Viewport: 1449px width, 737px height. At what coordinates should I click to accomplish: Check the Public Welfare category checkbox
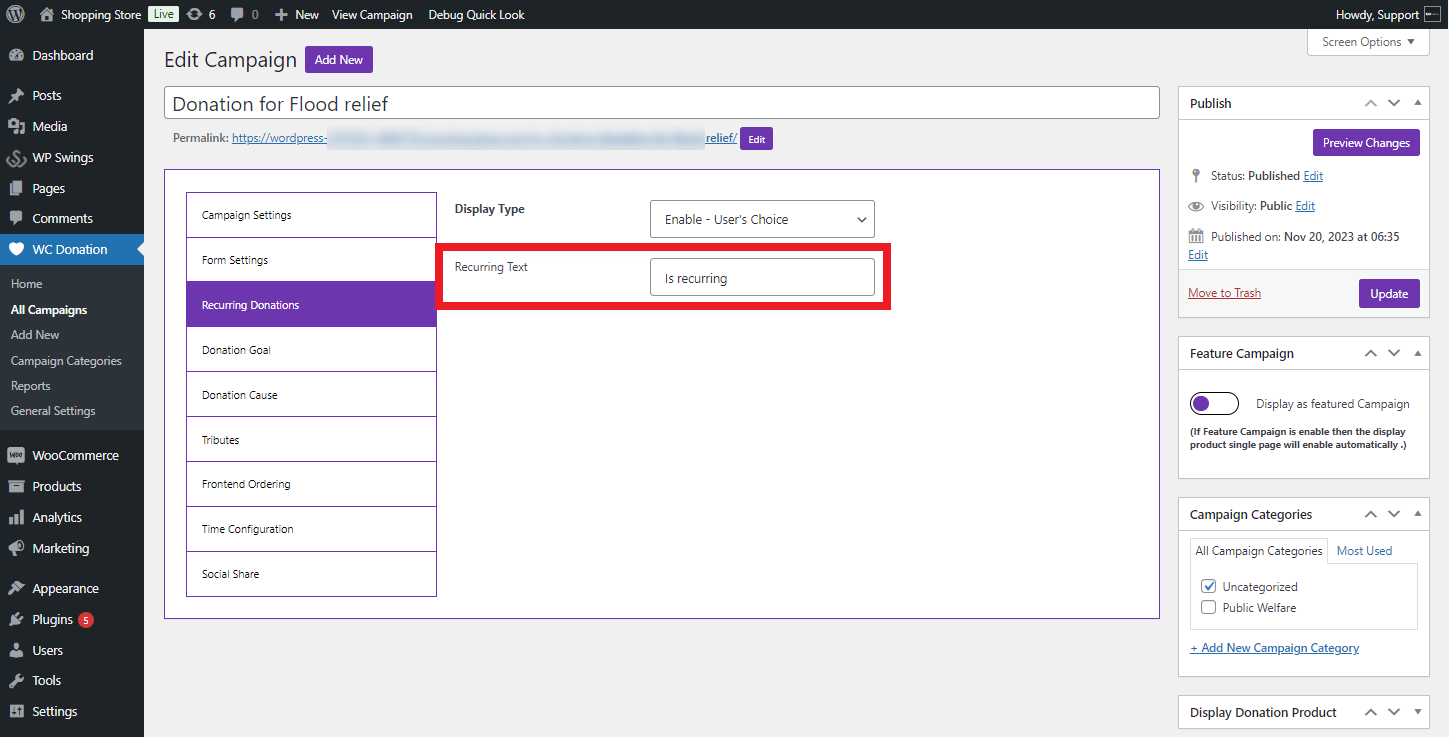[x=1208, y=608]
